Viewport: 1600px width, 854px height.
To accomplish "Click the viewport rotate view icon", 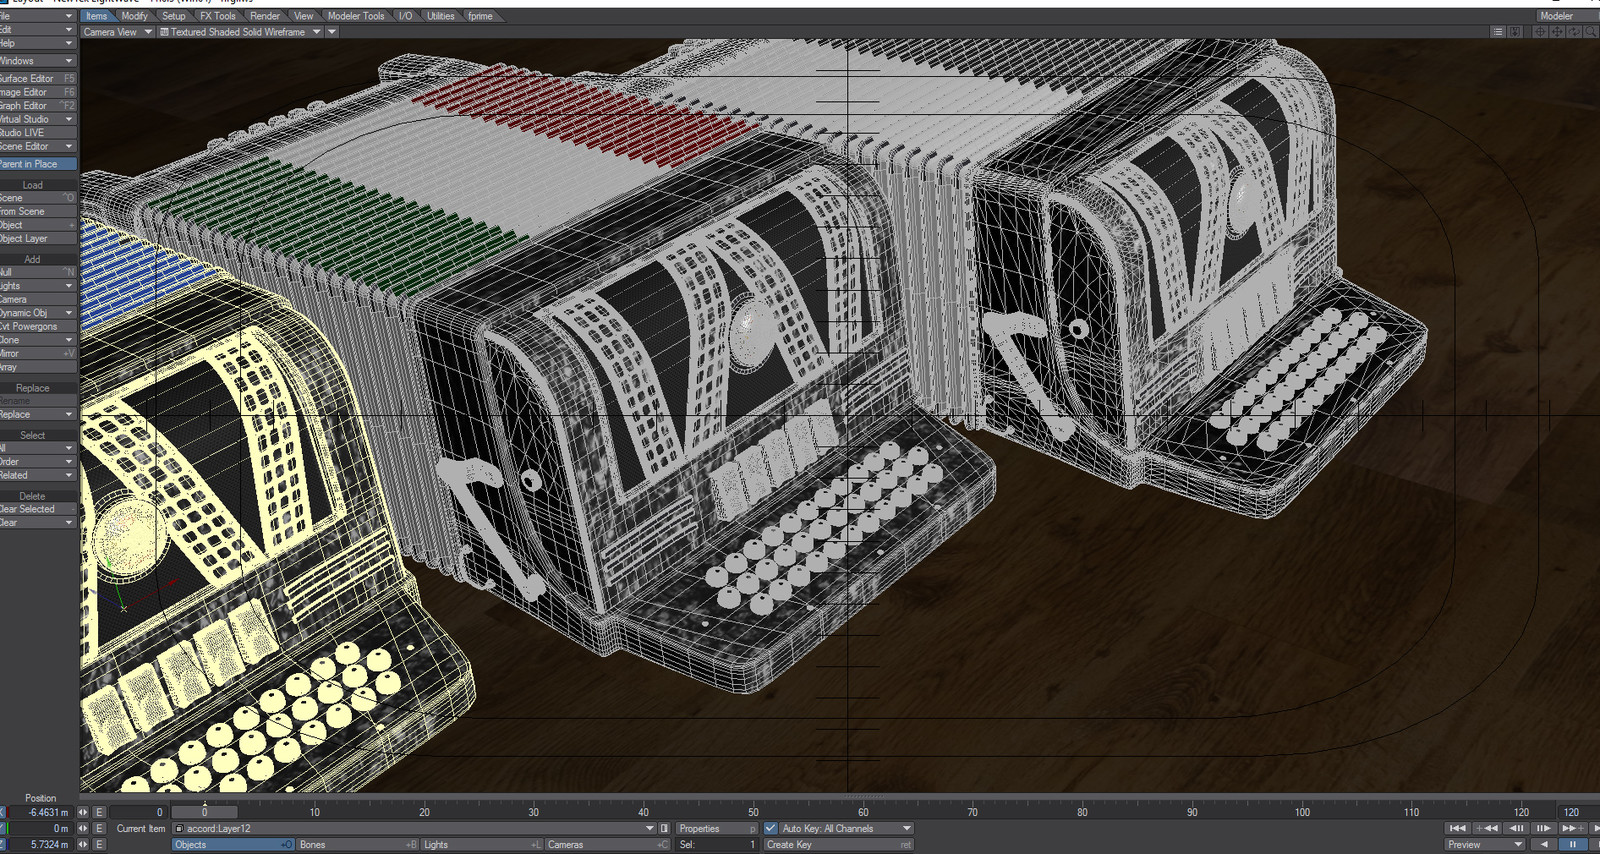I will click(x=1574, y=32).
